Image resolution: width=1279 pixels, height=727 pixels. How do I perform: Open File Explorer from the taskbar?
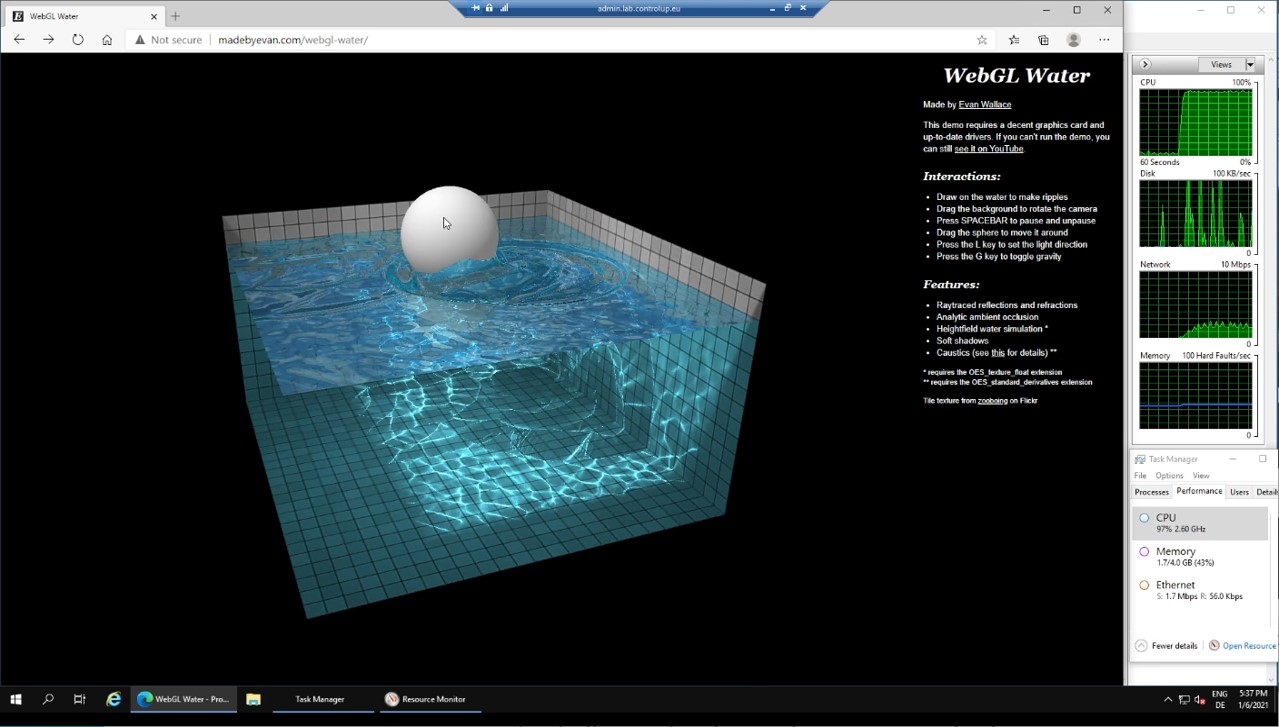253,699
